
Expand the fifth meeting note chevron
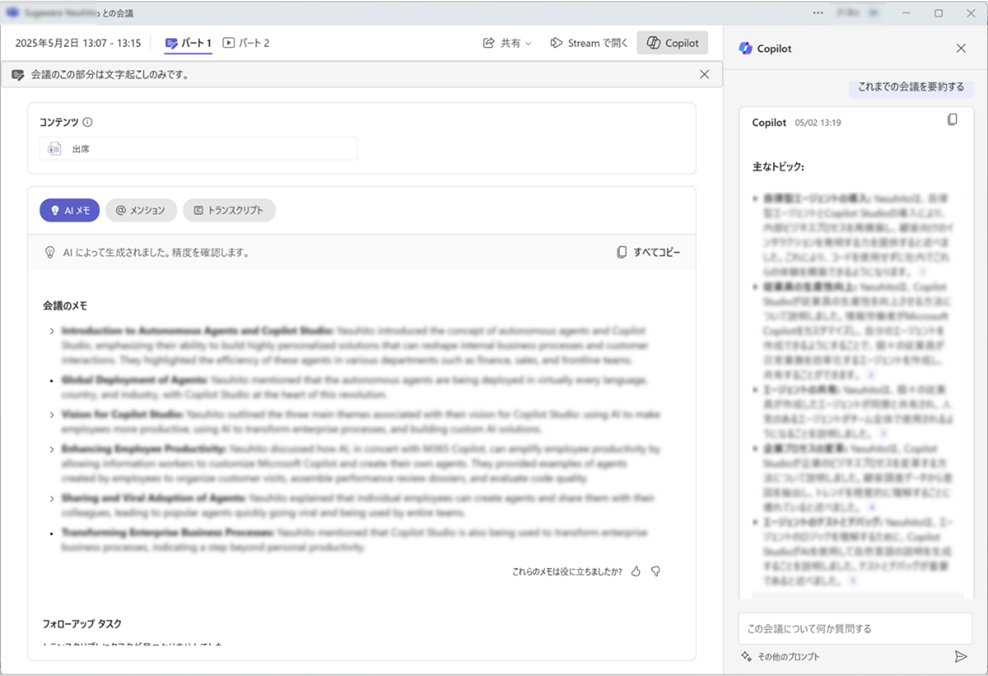(52, 498)
